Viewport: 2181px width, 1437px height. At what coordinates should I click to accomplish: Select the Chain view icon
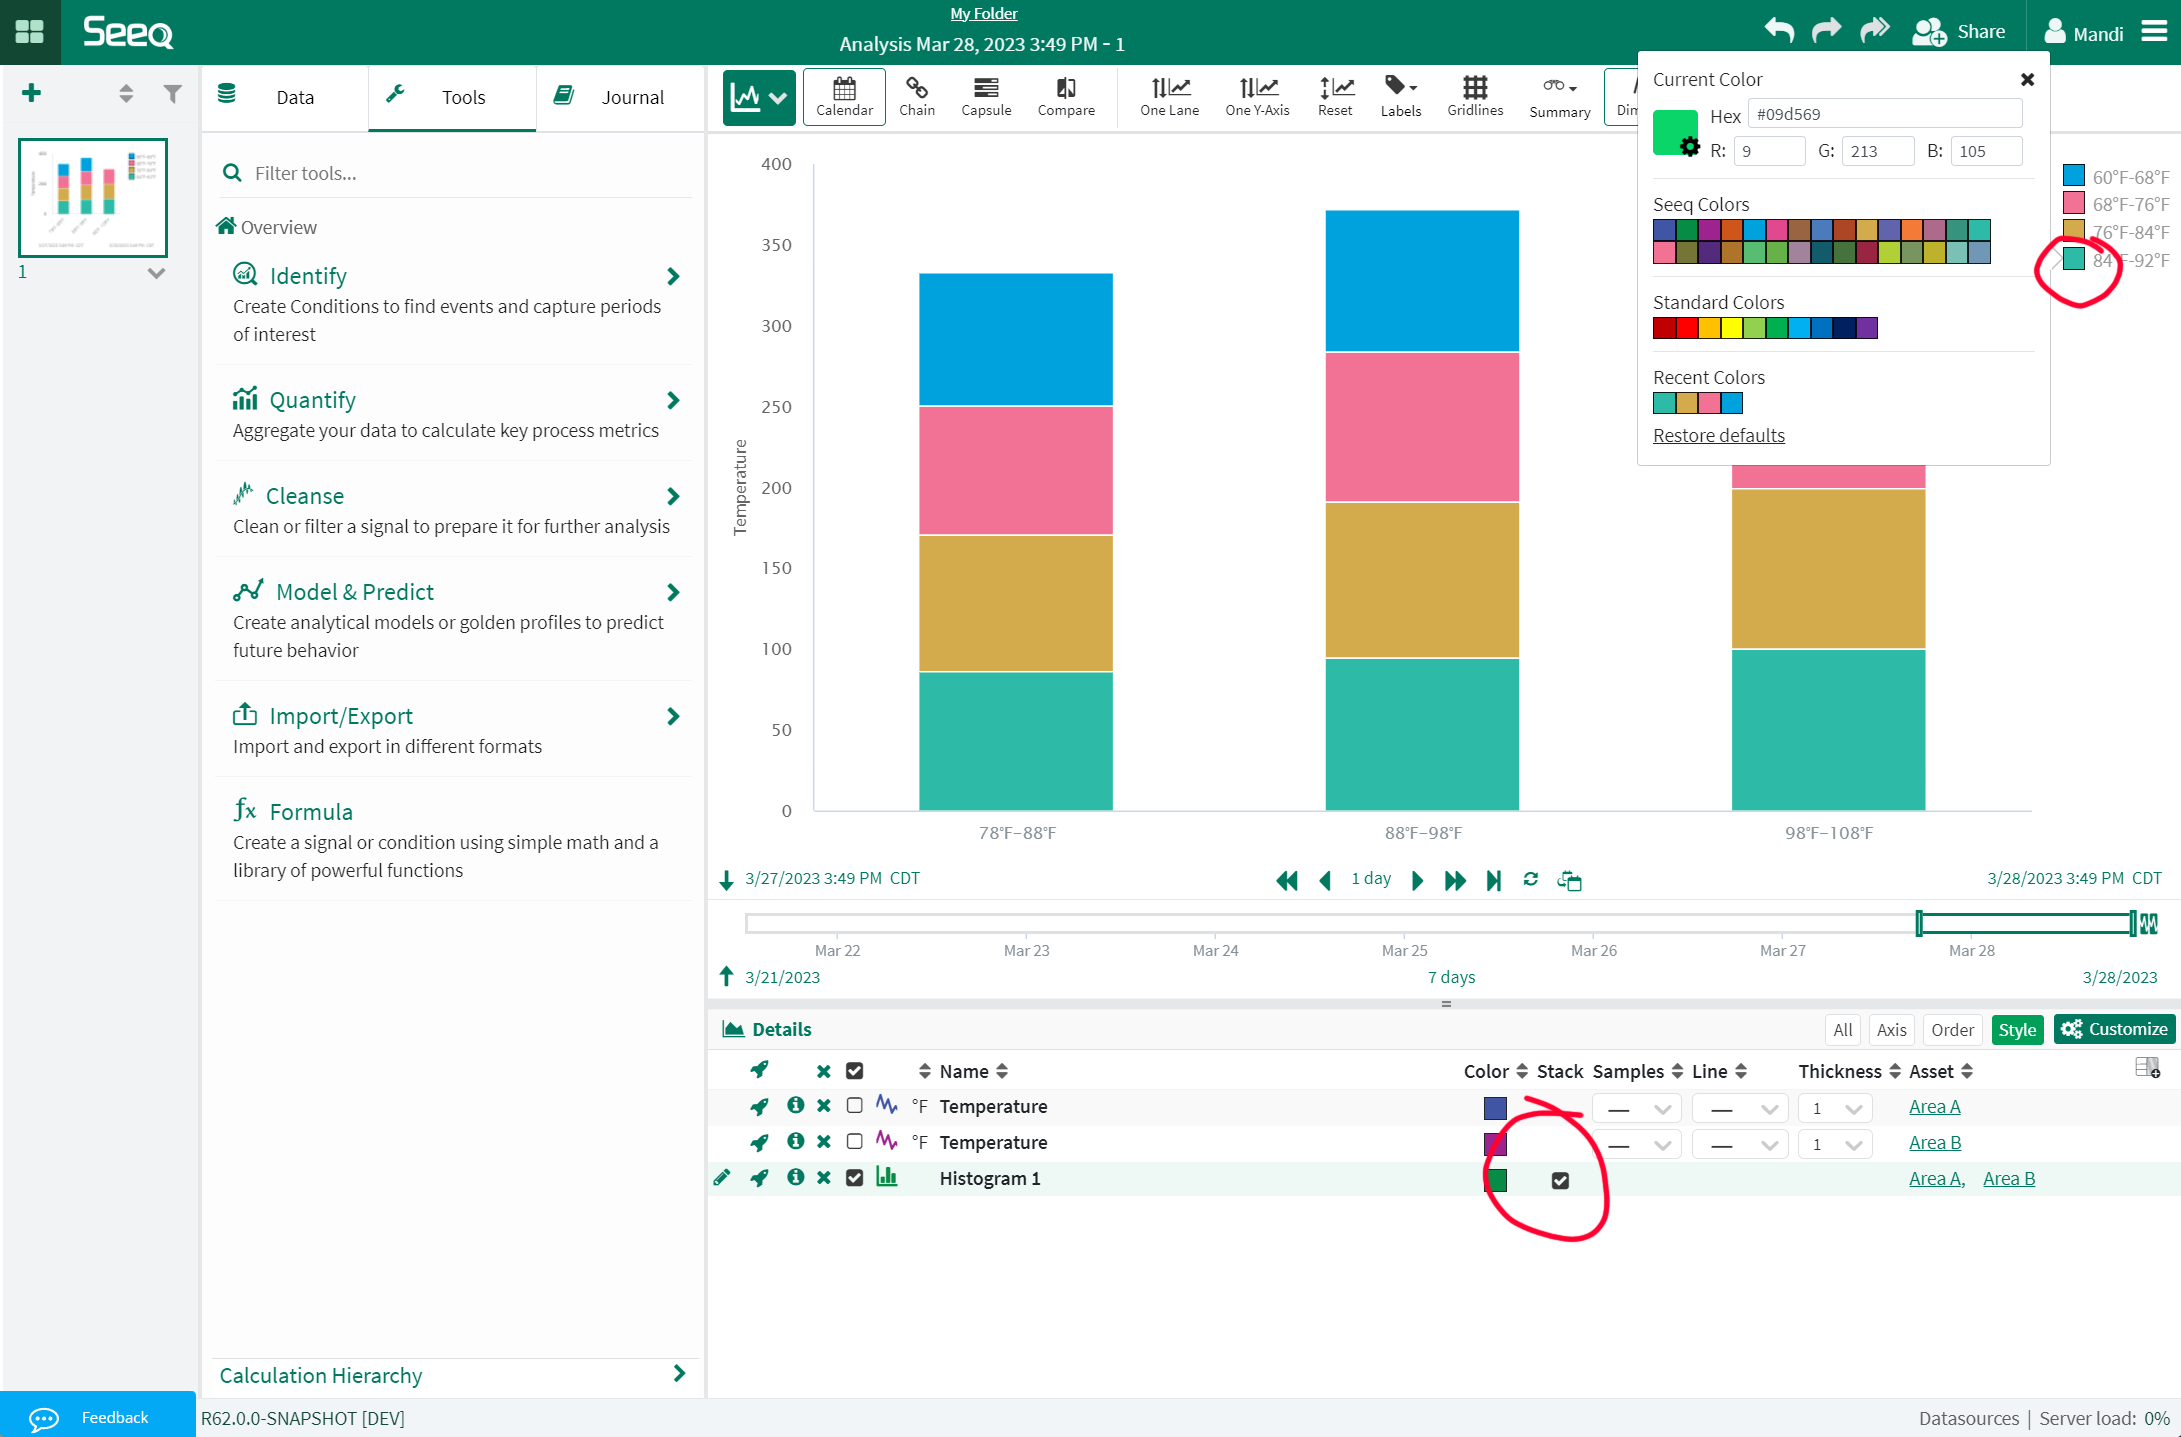pos(916,96)
